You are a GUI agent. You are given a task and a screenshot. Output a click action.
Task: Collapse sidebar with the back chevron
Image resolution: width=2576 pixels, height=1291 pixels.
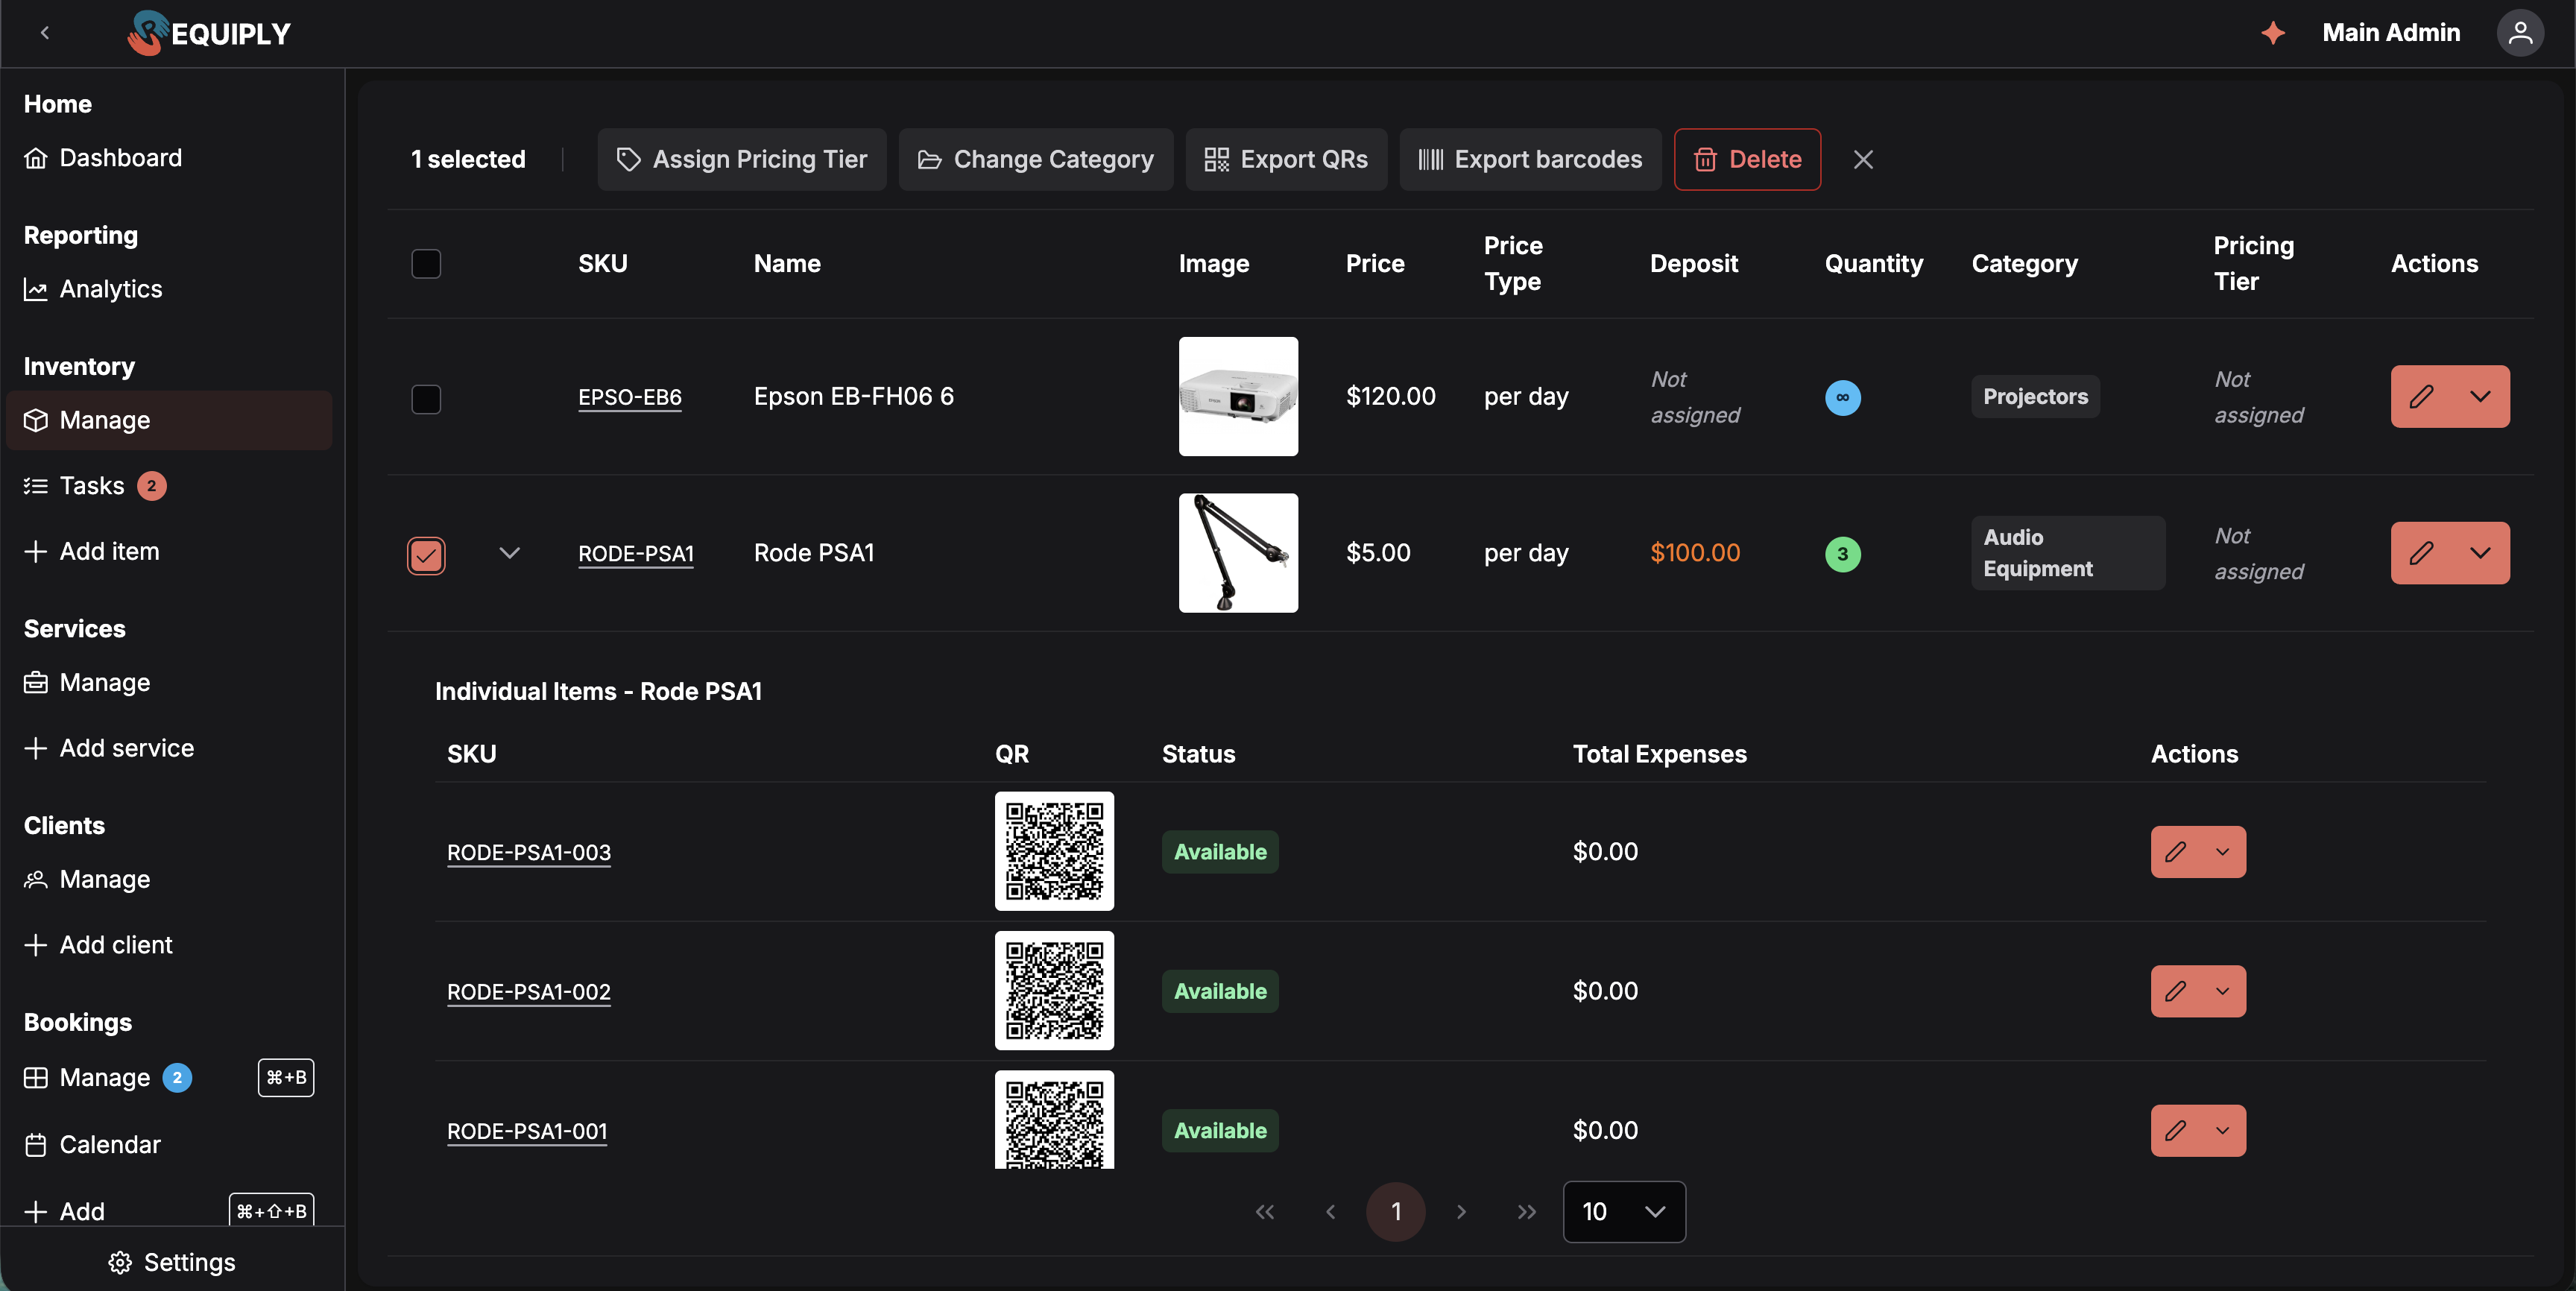point(45,33)
